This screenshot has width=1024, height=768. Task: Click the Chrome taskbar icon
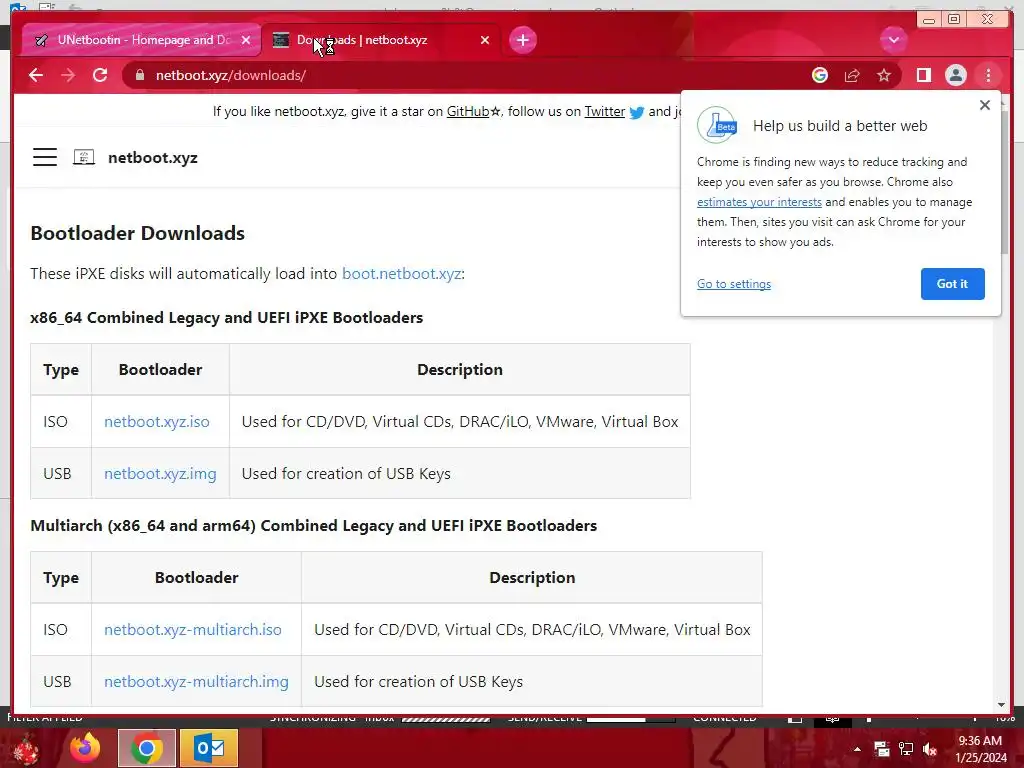coord(147,748)
